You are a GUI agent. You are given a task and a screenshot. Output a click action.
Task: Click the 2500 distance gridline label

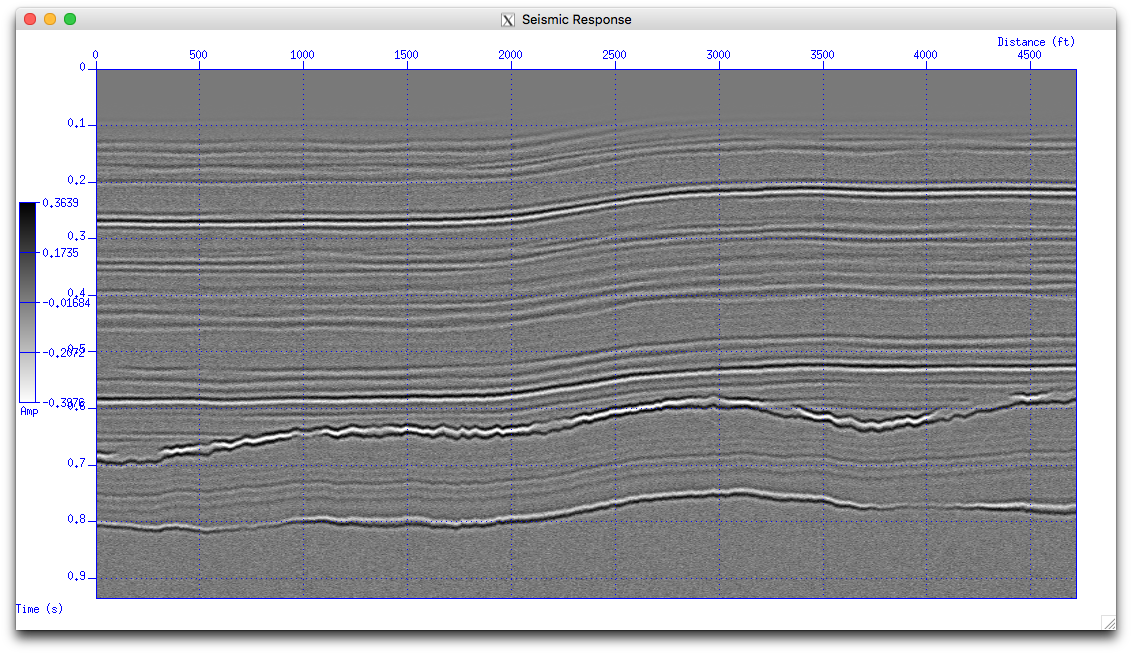click(614, 54)
